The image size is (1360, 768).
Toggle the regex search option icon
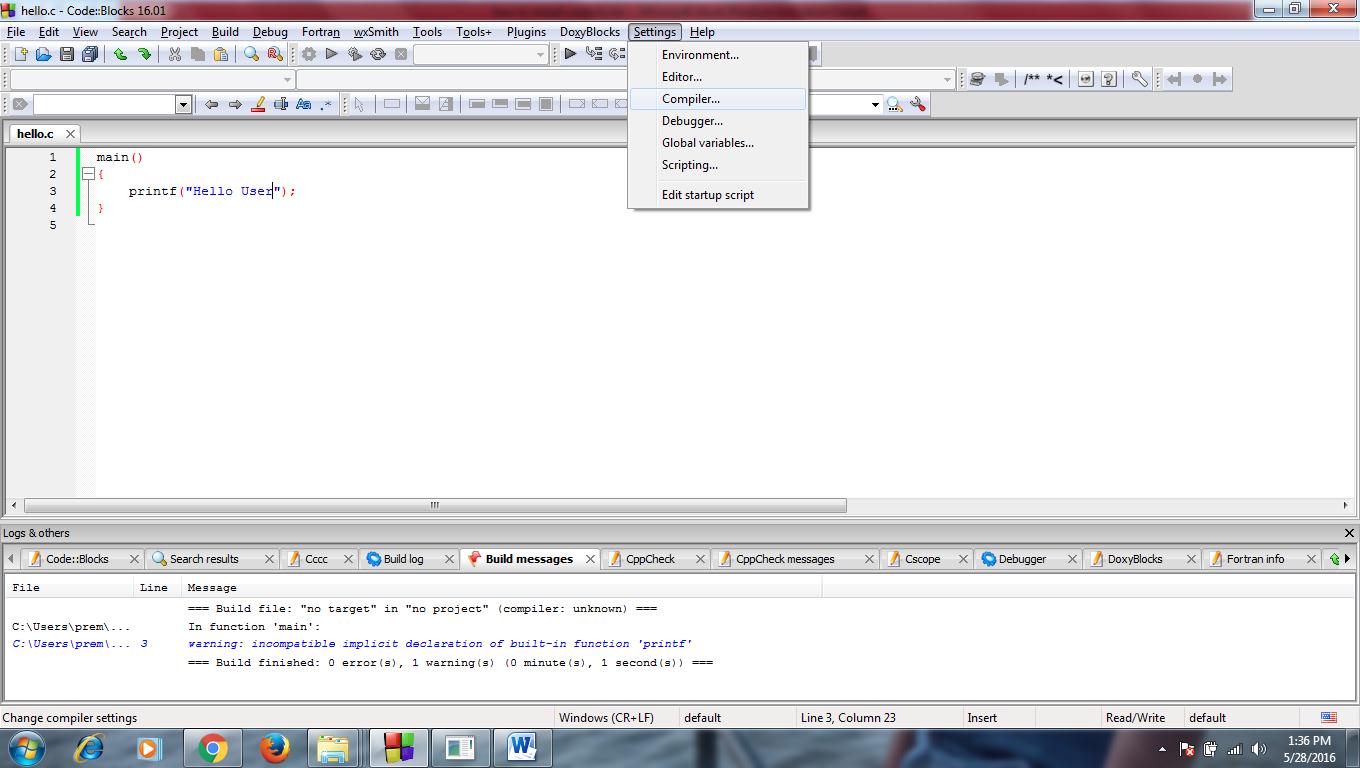click(326, 104)
